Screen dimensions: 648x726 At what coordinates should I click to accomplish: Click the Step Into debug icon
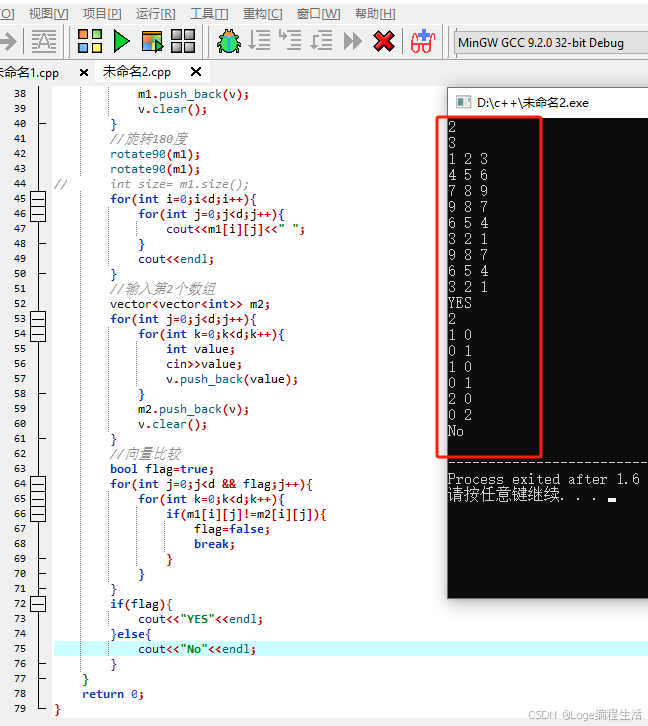(x=290, y=40)
